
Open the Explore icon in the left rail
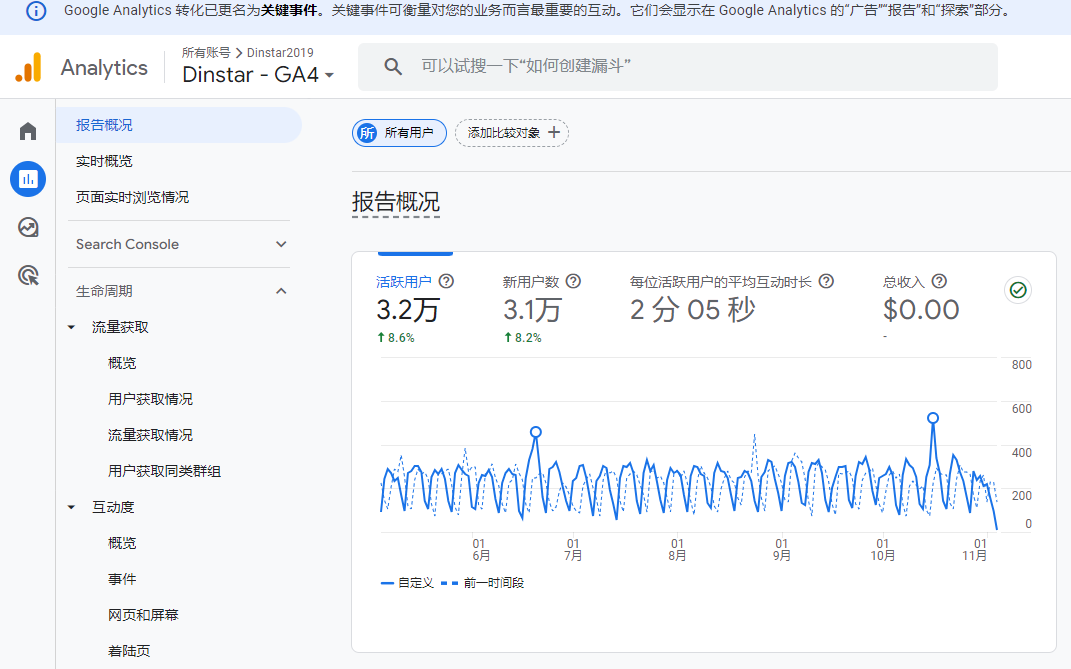(28, 227)
